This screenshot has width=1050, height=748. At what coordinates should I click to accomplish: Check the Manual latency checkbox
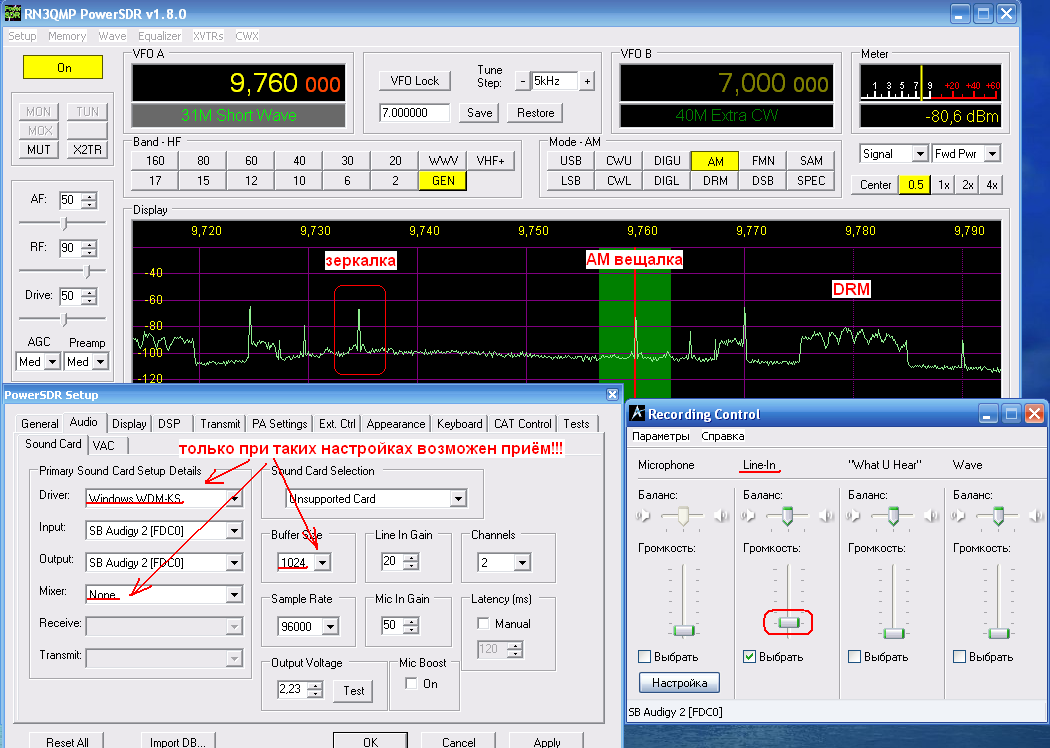(x=485, y=623)
